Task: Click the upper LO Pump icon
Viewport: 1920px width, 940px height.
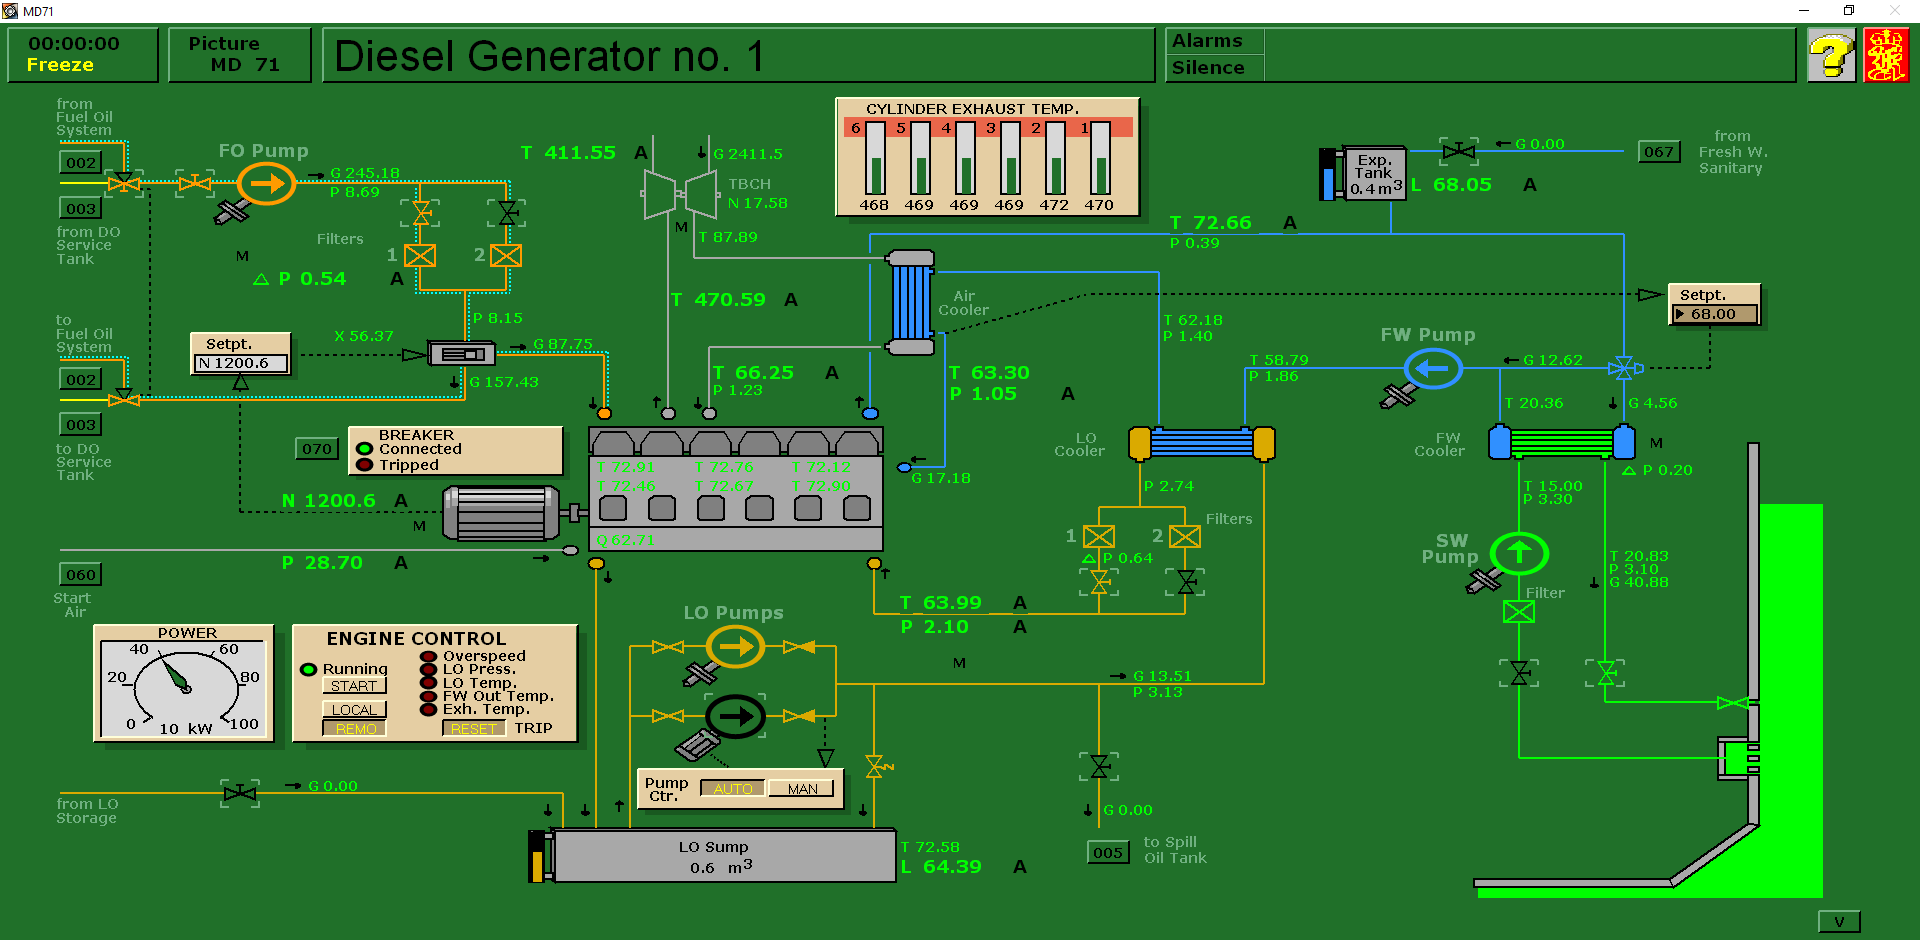Action: click(735, 647)
